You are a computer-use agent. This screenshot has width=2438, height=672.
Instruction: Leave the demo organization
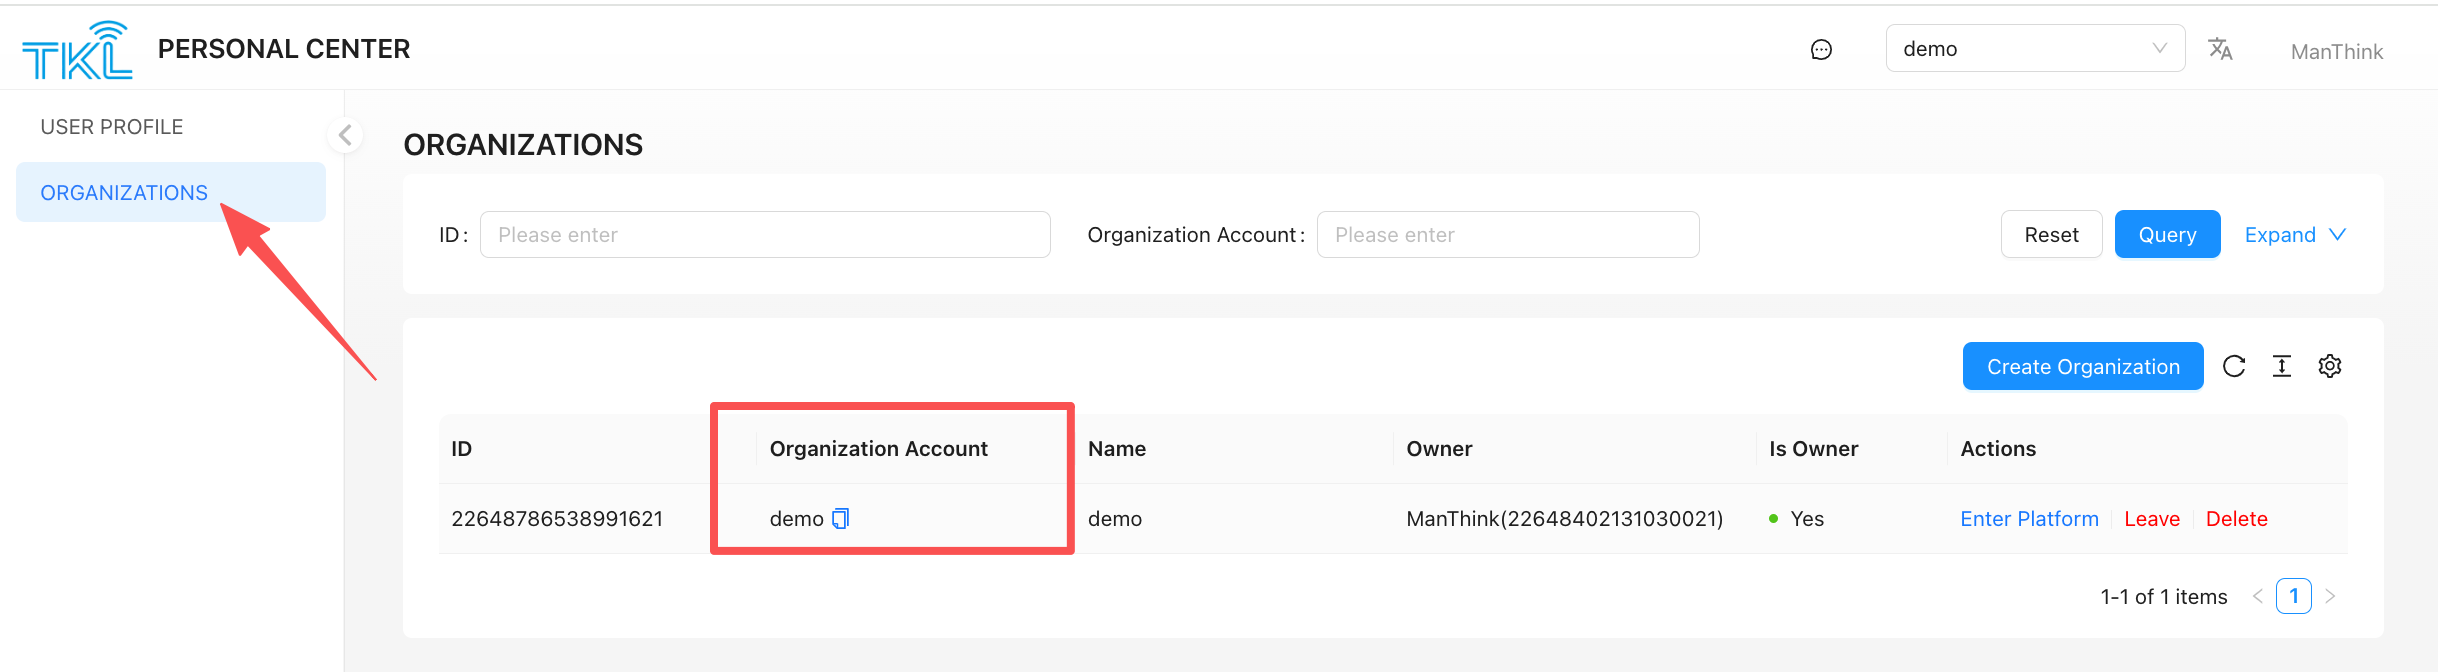point(2152,519)
